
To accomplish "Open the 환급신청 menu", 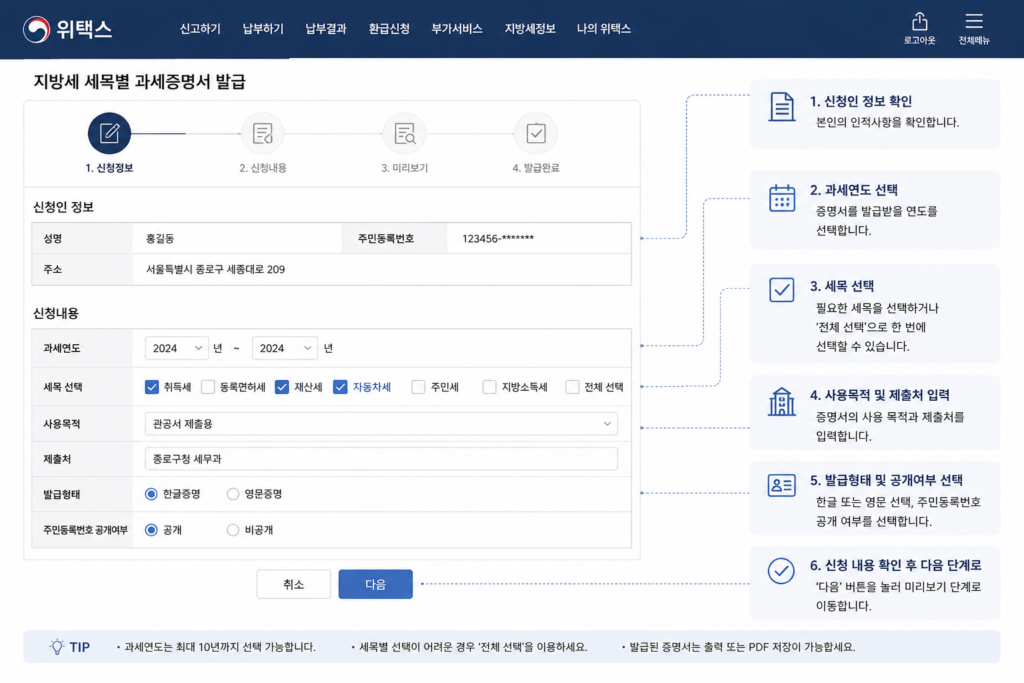I will (389, 29).
